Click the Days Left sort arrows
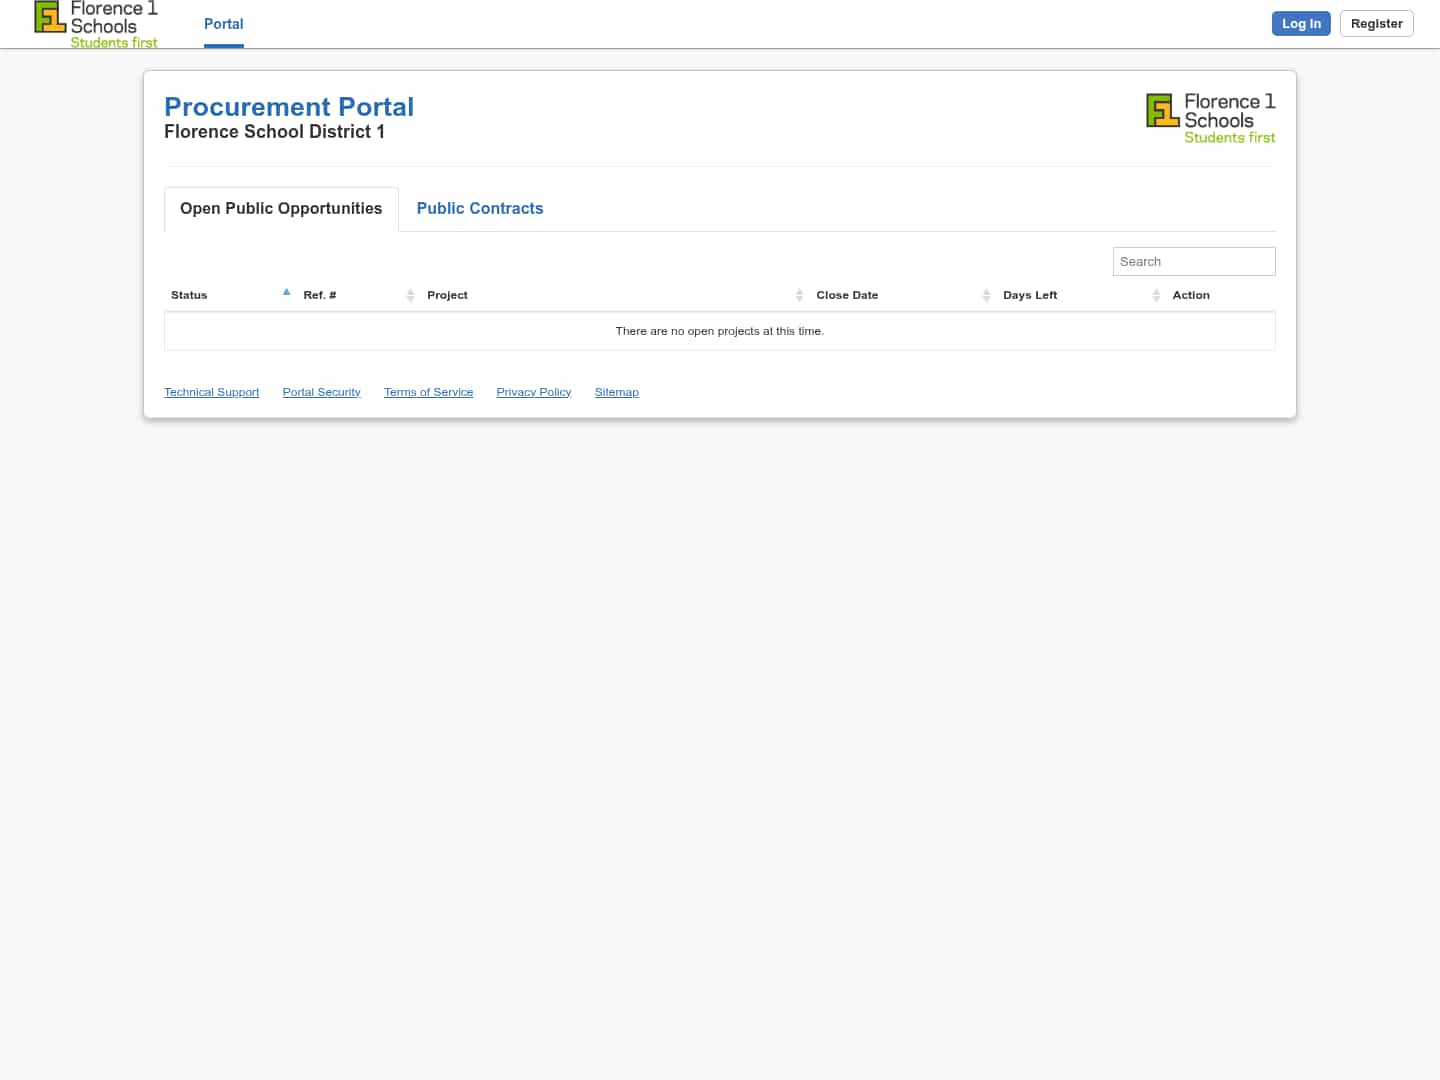Image resolution: width=1440 pixels, height=1080 pixels. click(1156, 295)
